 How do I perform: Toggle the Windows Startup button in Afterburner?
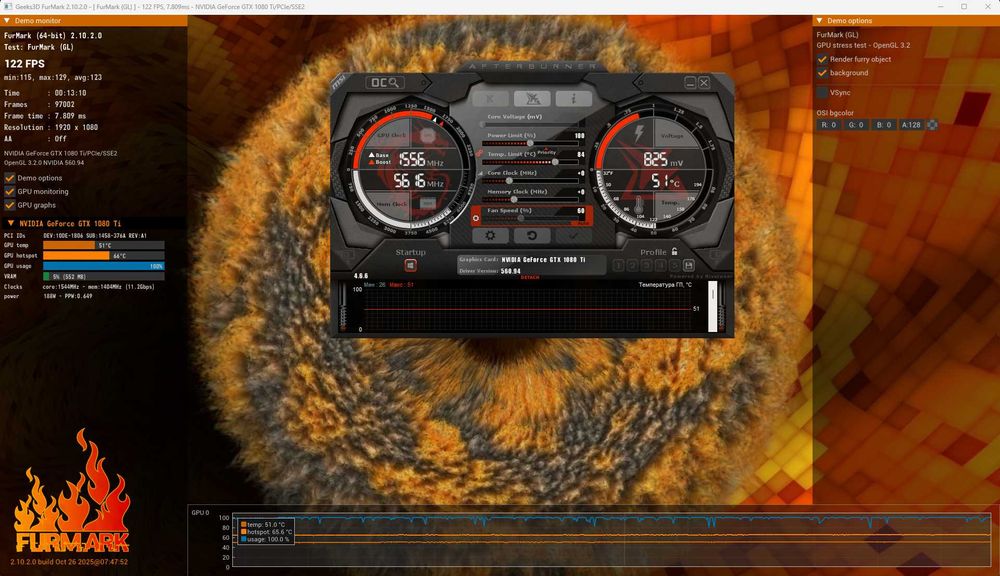411,265
